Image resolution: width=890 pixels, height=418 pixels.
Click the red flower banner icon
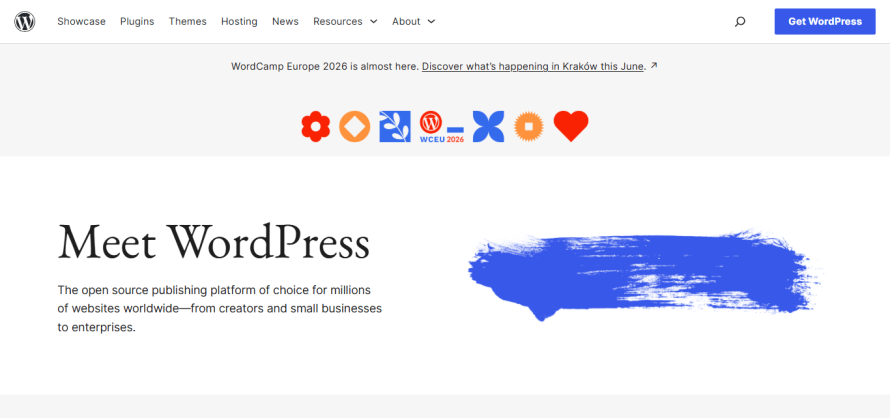pyautogui.click(x=316, y=126)
